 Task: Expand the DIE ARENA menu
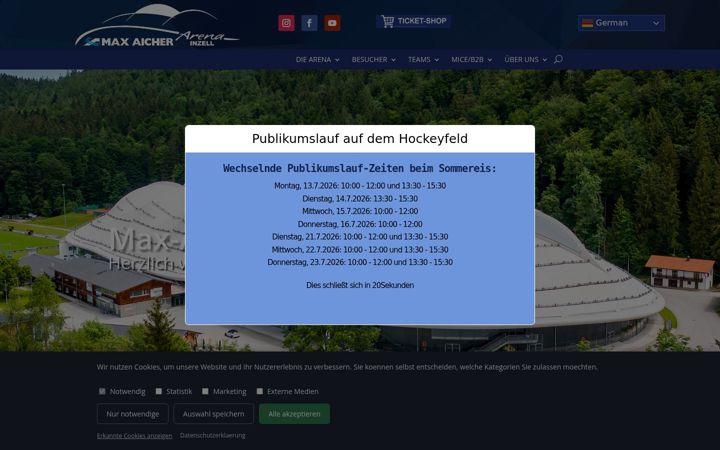pyautogui.click(x=318, y=60)
